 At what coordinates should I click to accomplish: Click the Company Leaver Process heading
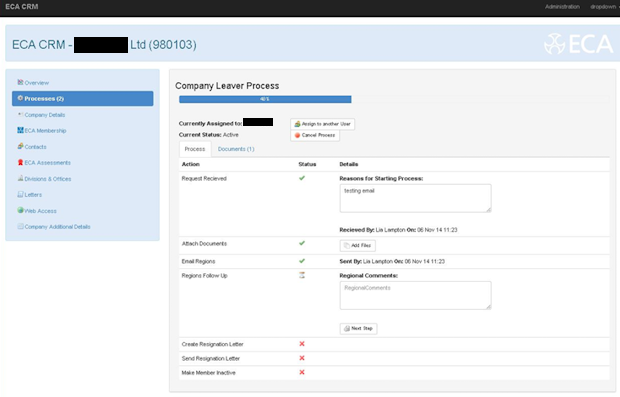[x=227, y=86]
